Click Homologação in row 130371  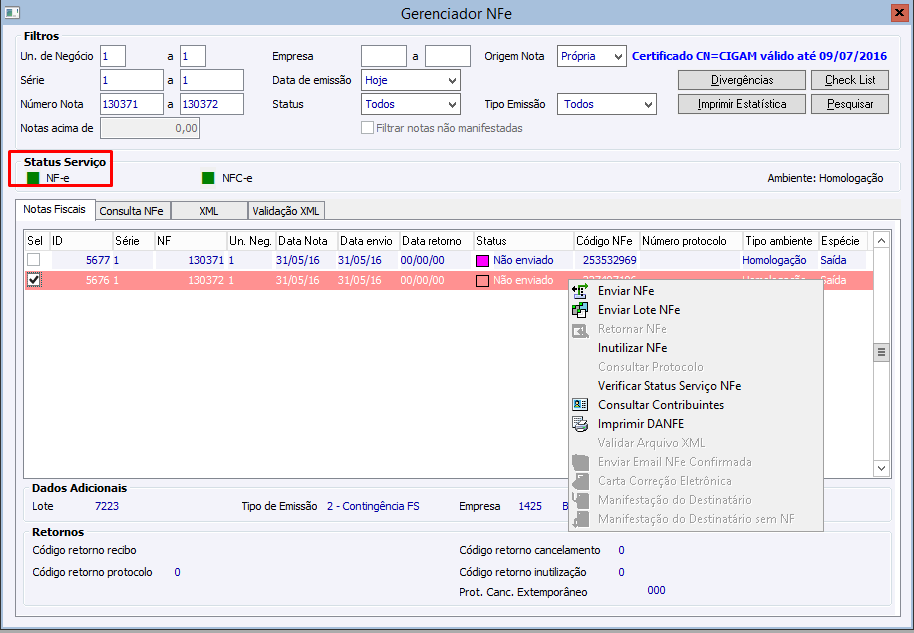(x=774, y=261)
